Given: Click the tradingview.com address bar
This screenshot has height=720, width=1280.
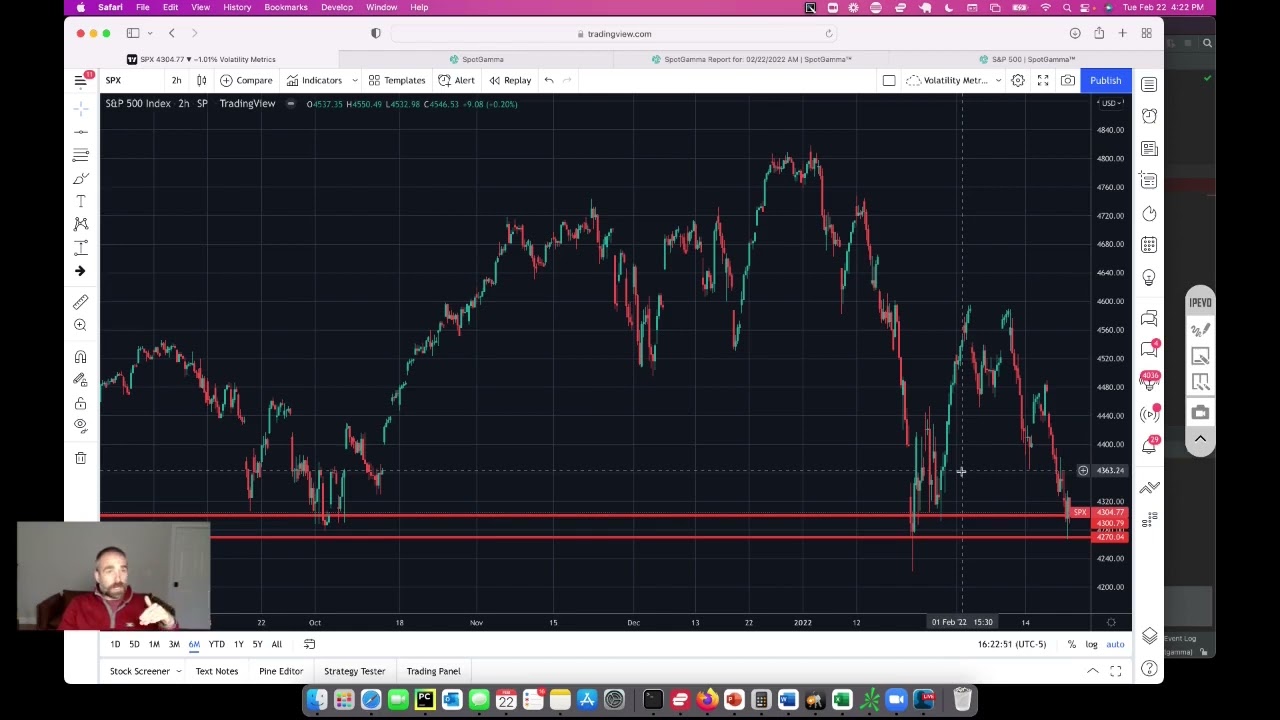Looking at the screenshot, I should click(614, 33).
